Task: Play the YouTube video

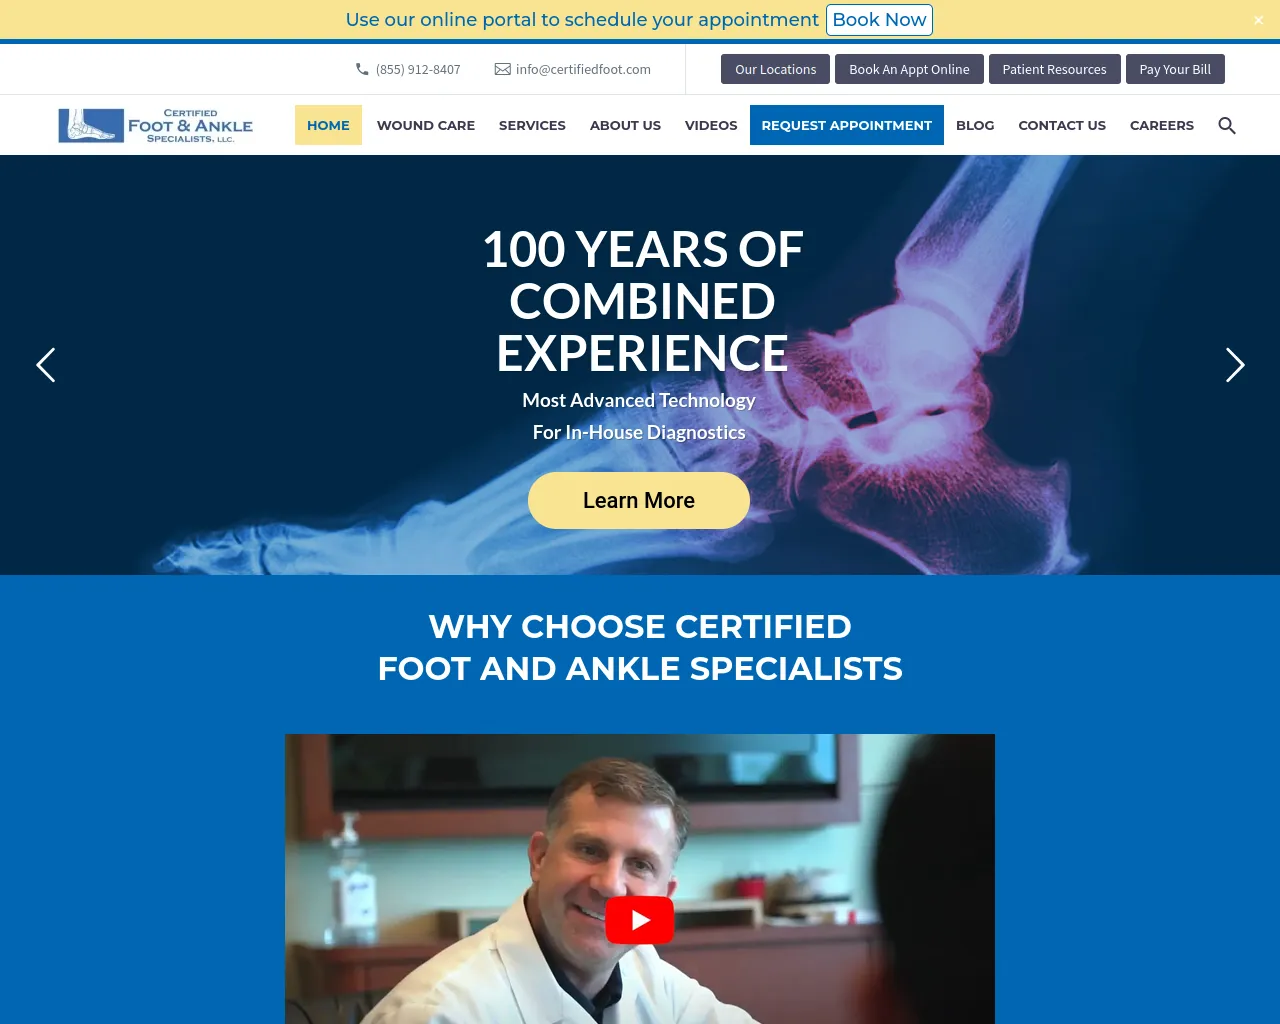Action: click(640, 920)
